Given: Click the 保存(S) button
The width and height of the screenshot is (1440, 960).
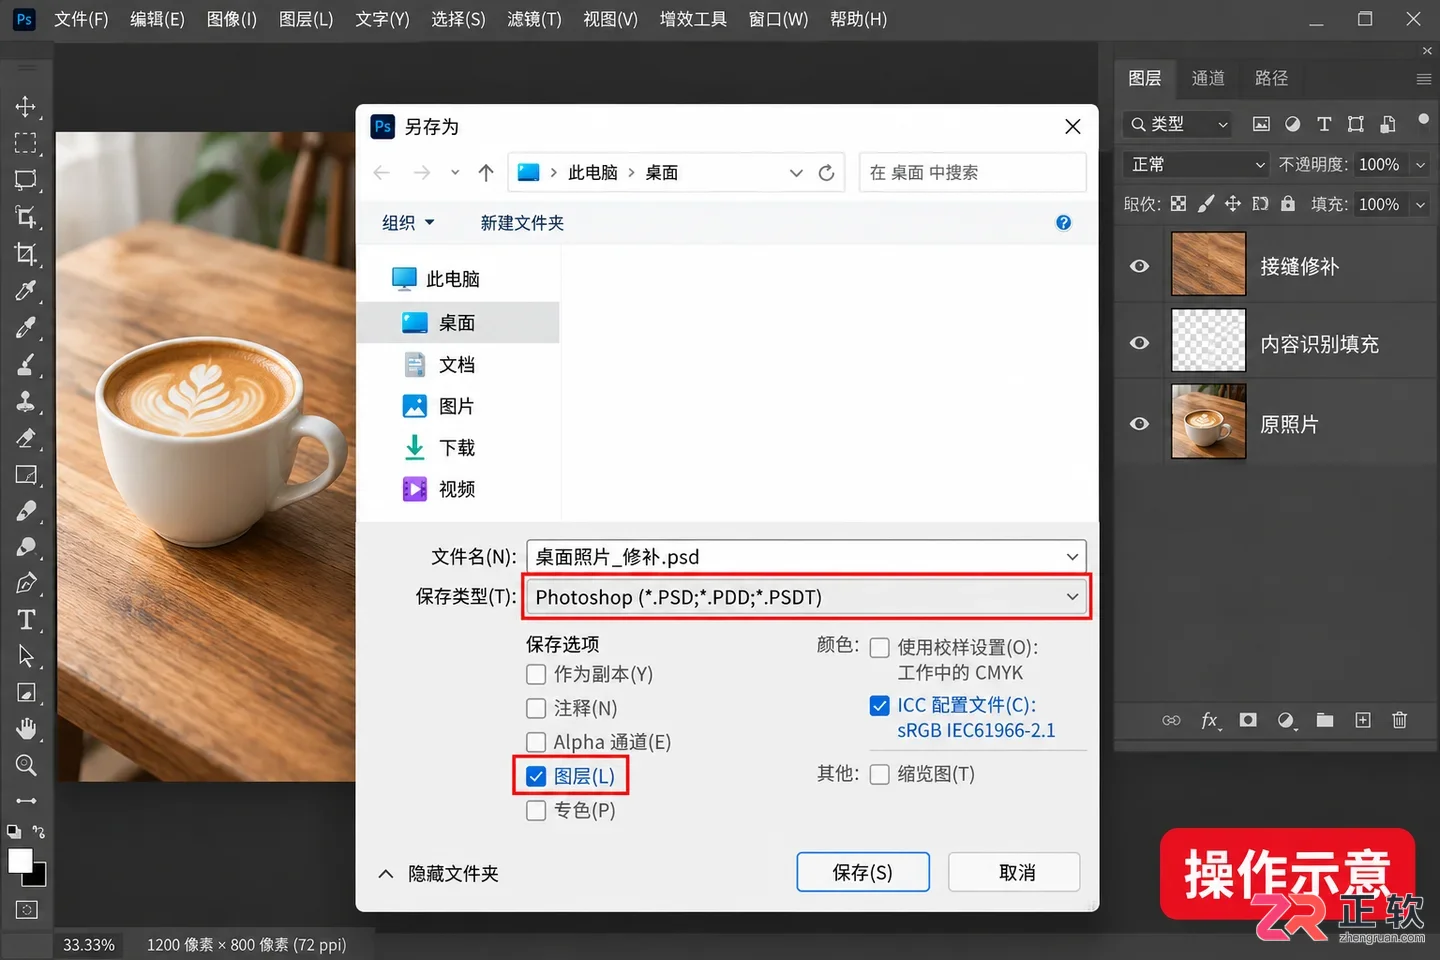Looking at the screenshot, I should point(863,872).
